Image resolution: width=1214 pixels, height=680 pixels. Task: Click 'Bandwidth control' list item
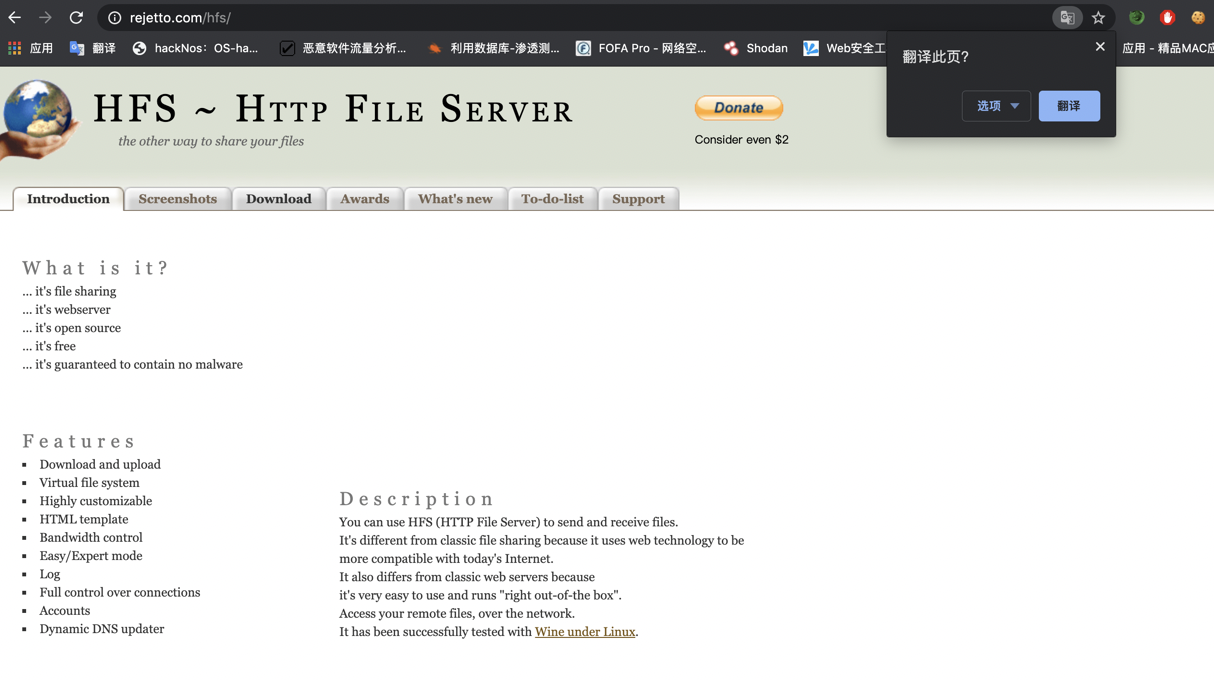pos(91,538)
